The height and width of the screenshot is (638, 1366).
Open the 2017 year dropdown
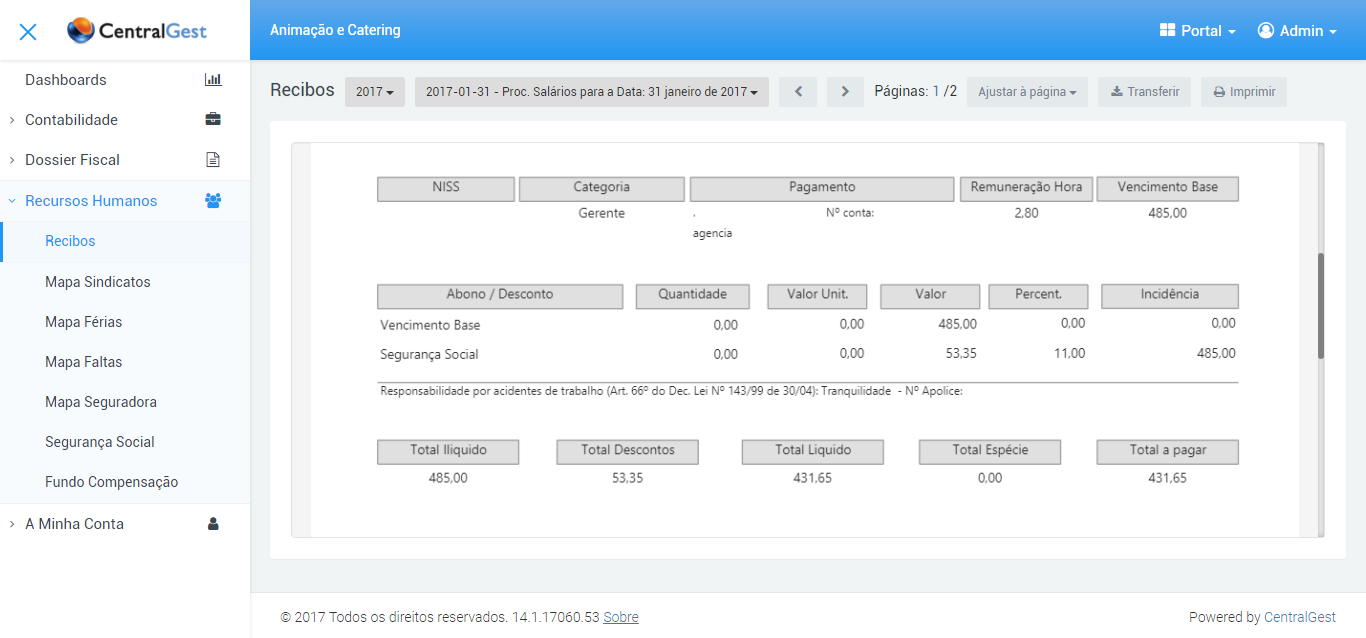point(375,92)
